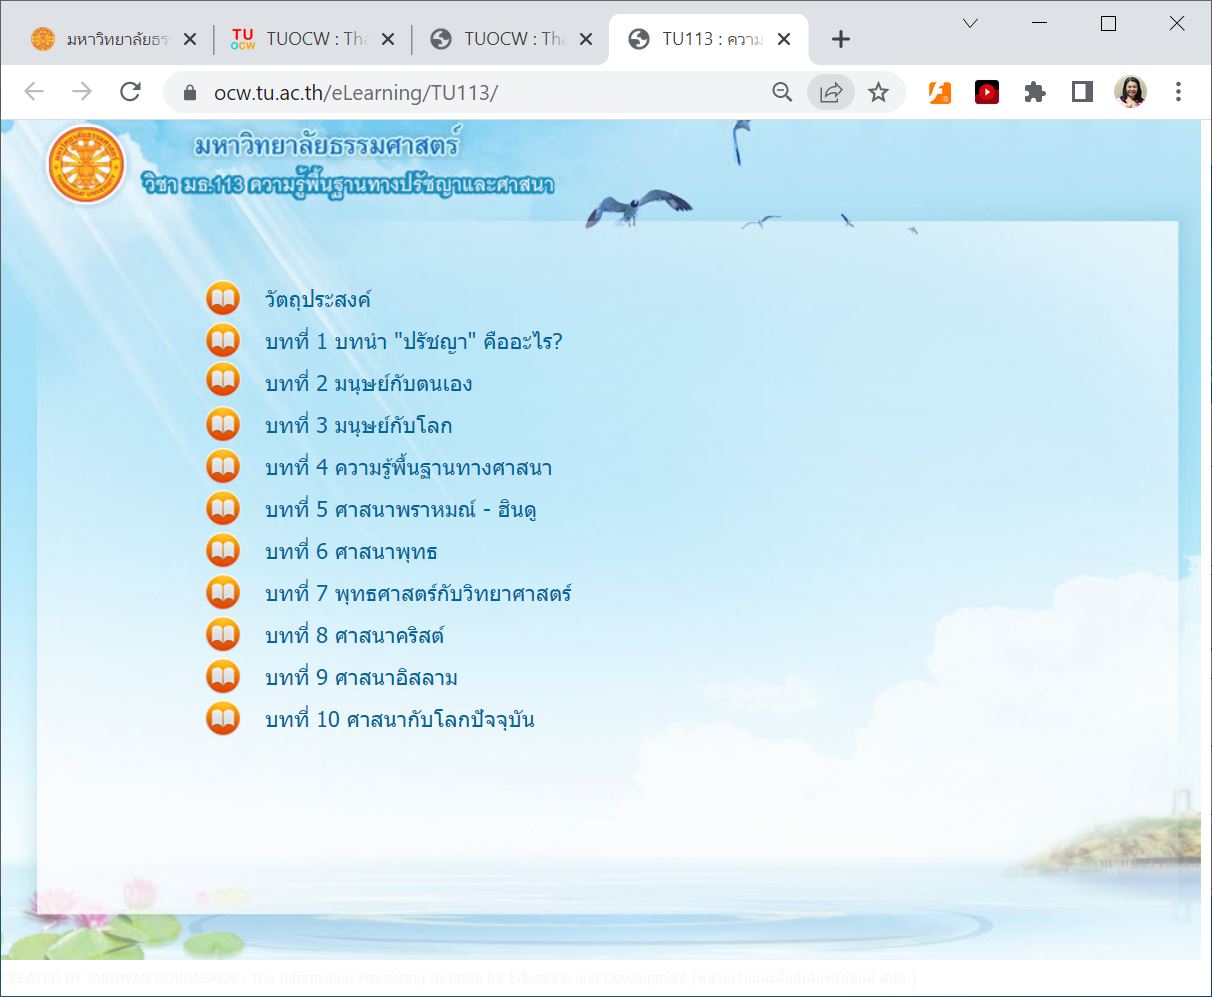Click the zoom magnifier icon in address bar
The width and height of the screenshot is (1212, 997).
782,92
